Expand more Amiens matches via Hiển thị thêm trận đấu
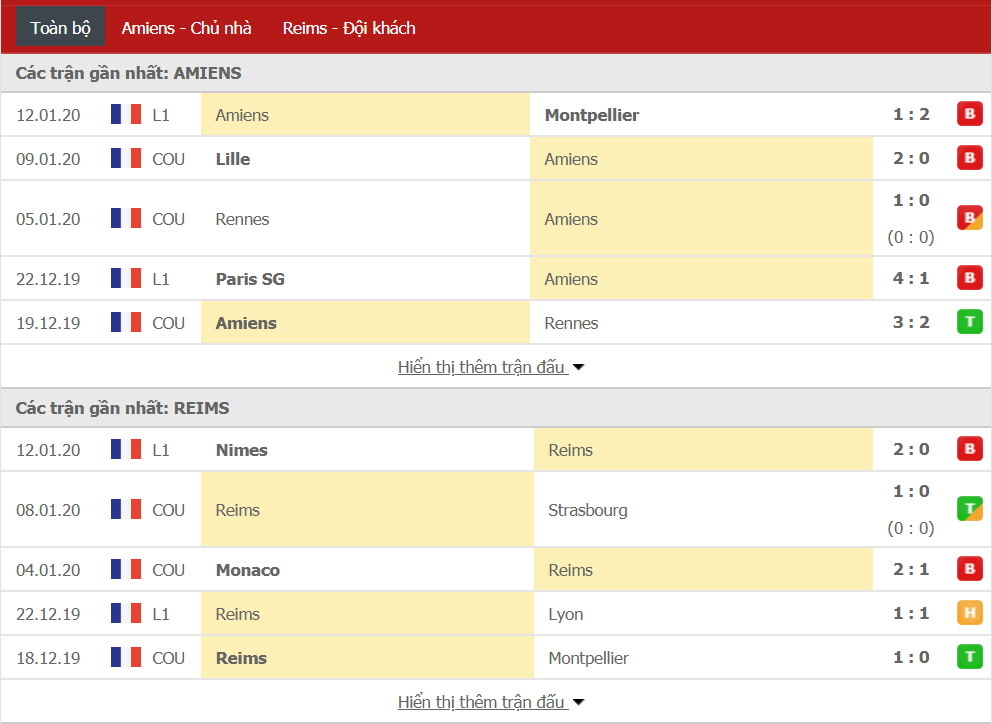992x724 pixels. pos(481,367)
